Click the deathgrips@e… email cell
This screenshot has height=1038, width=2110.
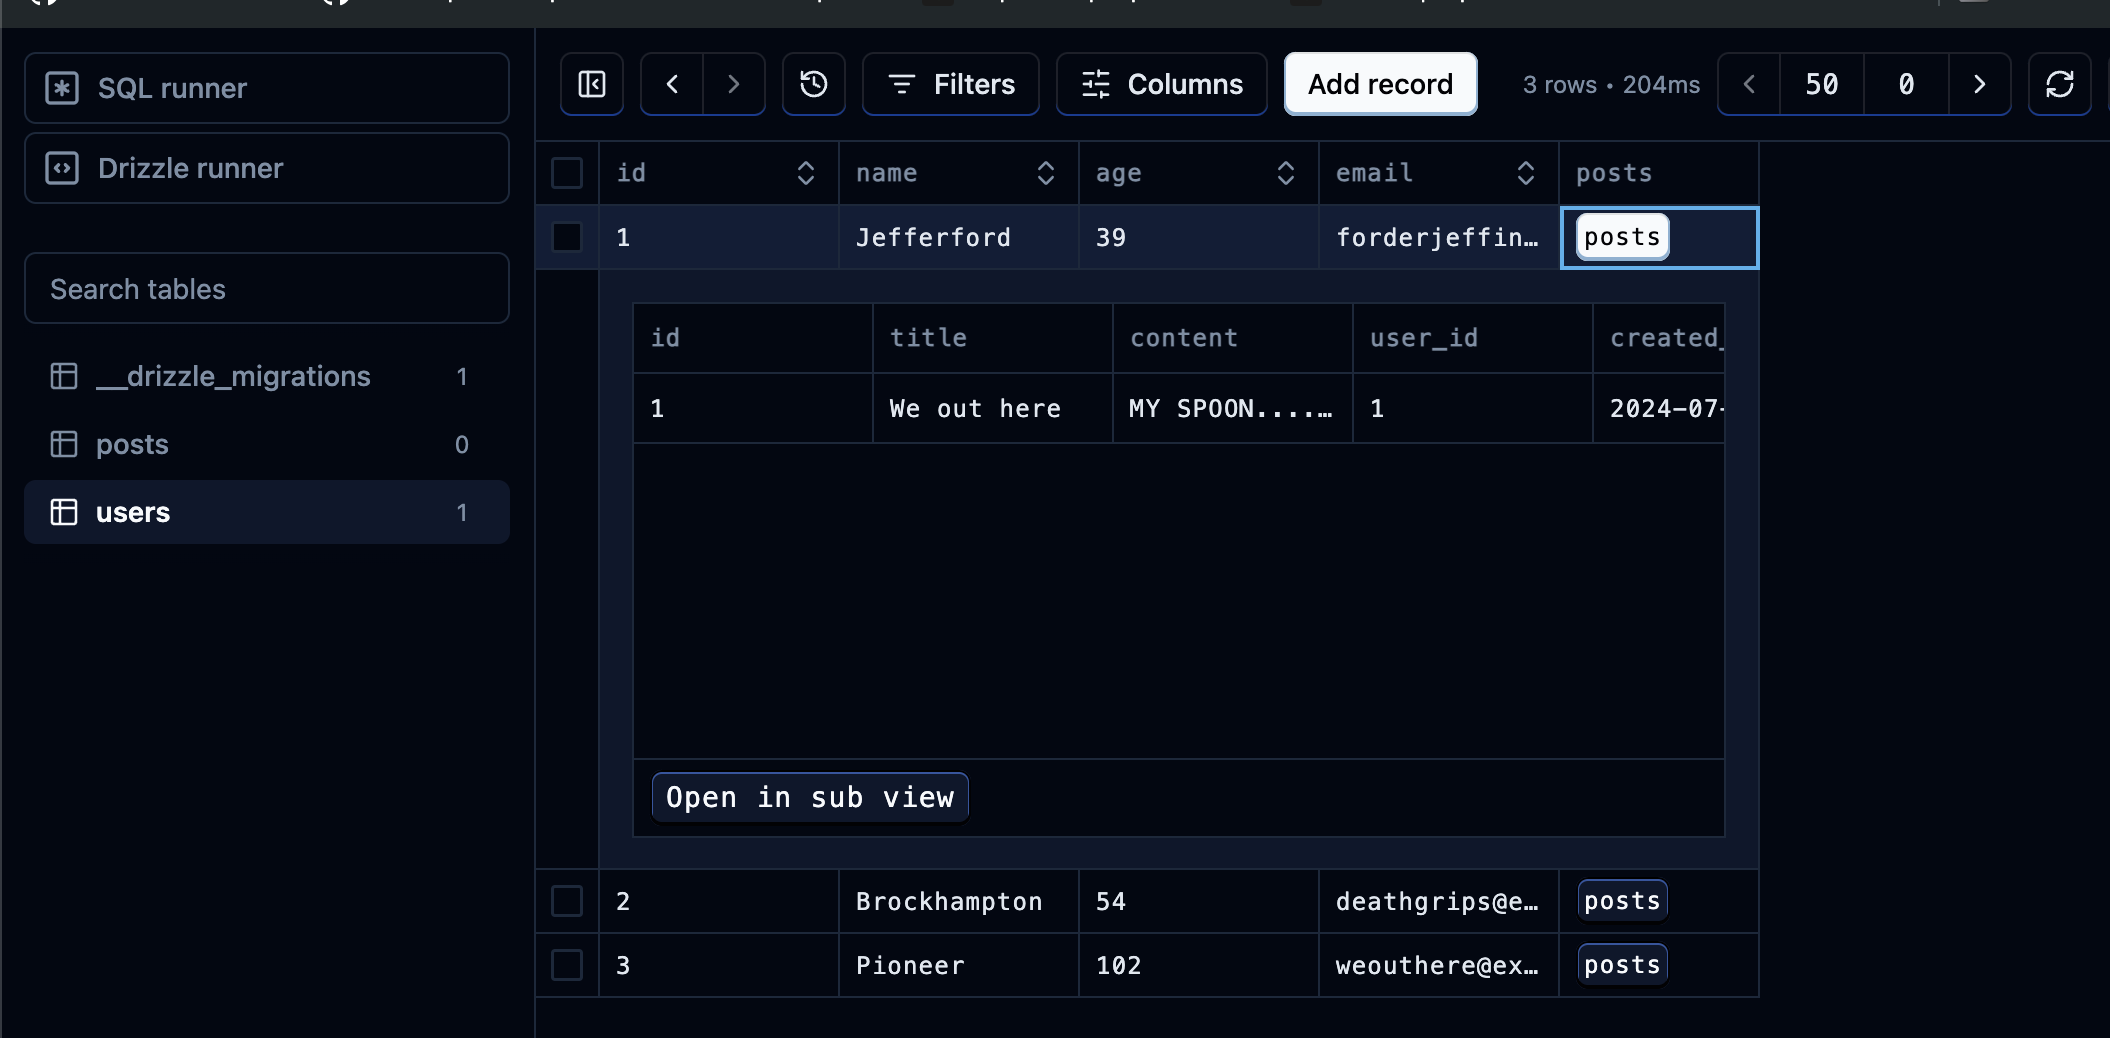1439,901
